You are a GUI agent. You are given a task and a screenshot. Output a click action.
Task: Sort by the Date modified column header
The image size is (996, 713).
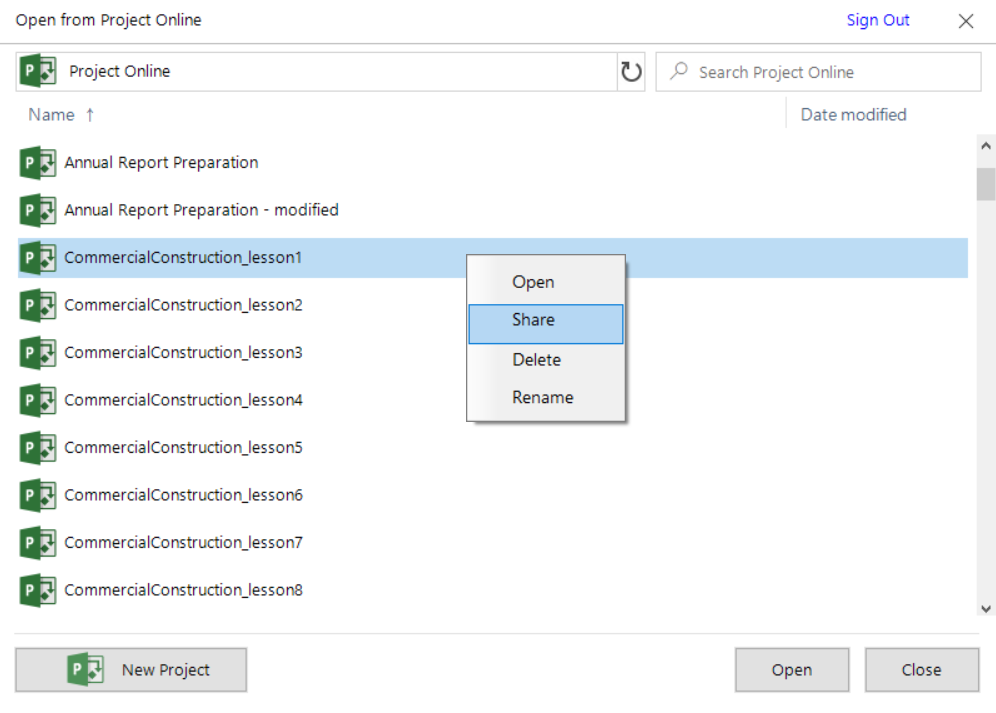(853, 115)
